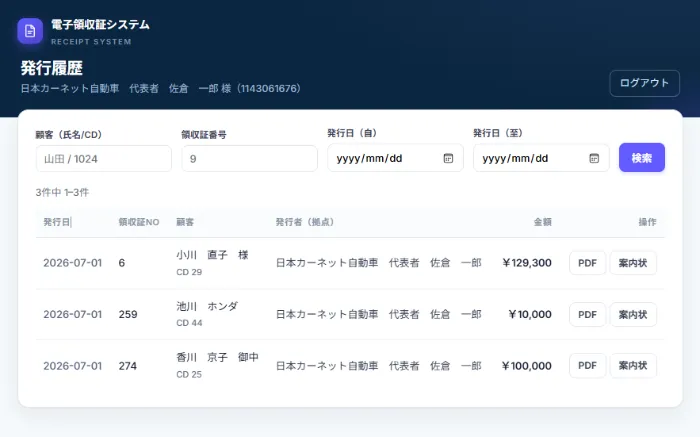The image size is (700, 437).
Task: Click customer code CD 29
Action: click(189, 272)
